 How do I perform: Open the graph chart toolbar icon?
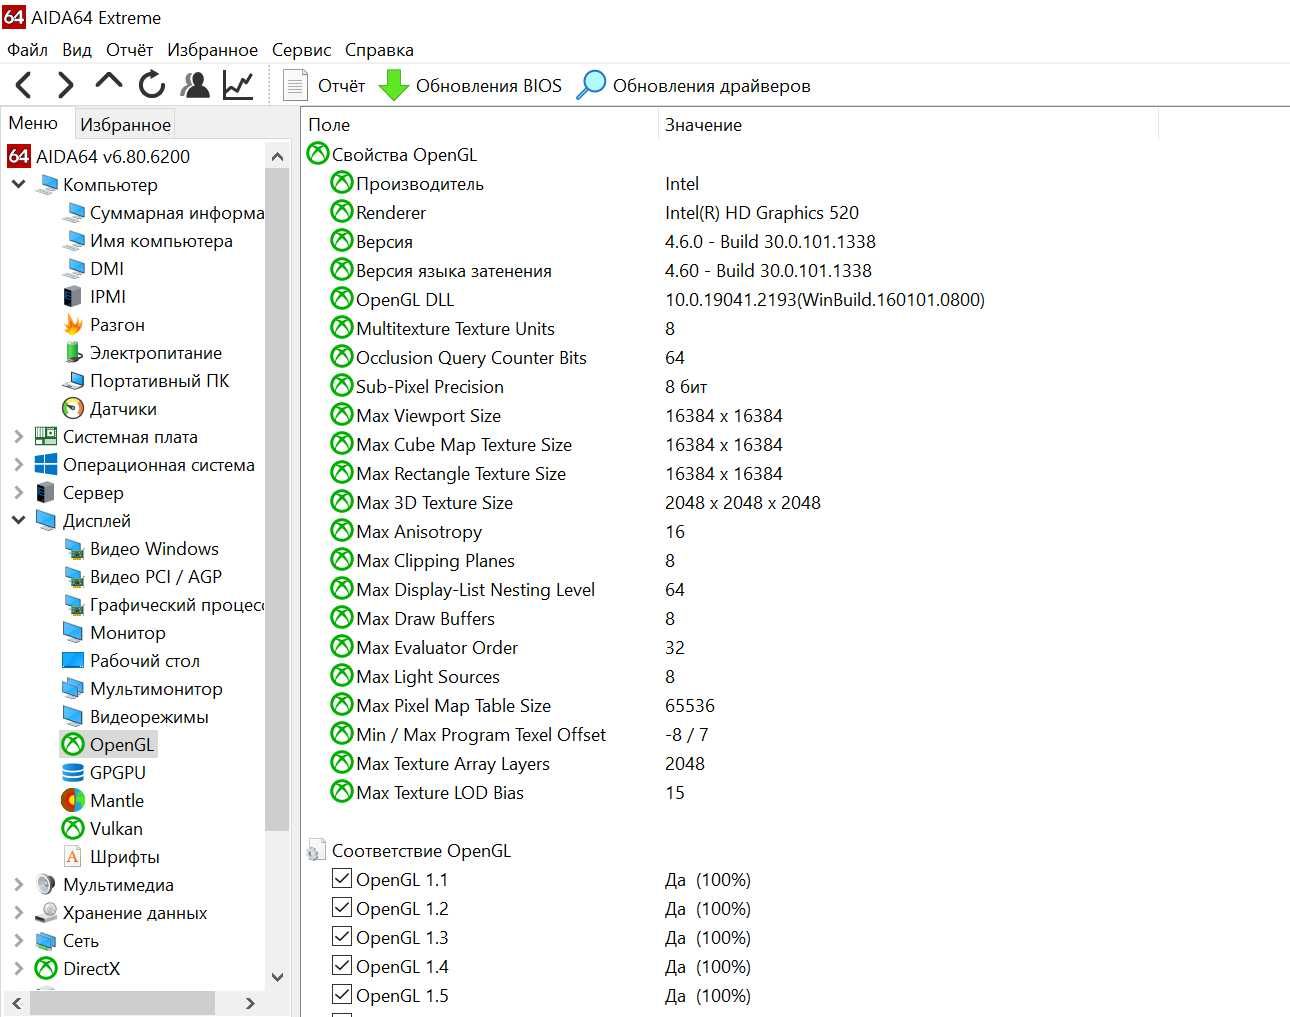(x=238, y=85)
